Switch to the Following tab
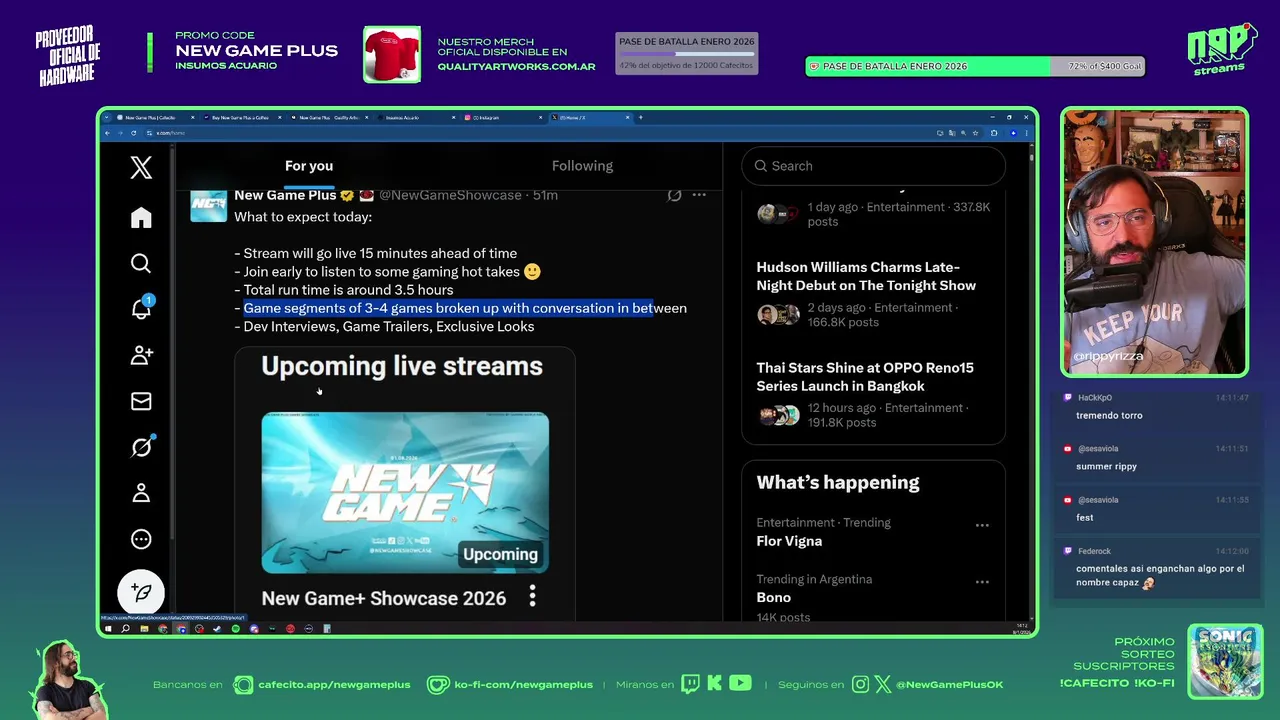1280x720 pixels. click(x=582, y=166)
